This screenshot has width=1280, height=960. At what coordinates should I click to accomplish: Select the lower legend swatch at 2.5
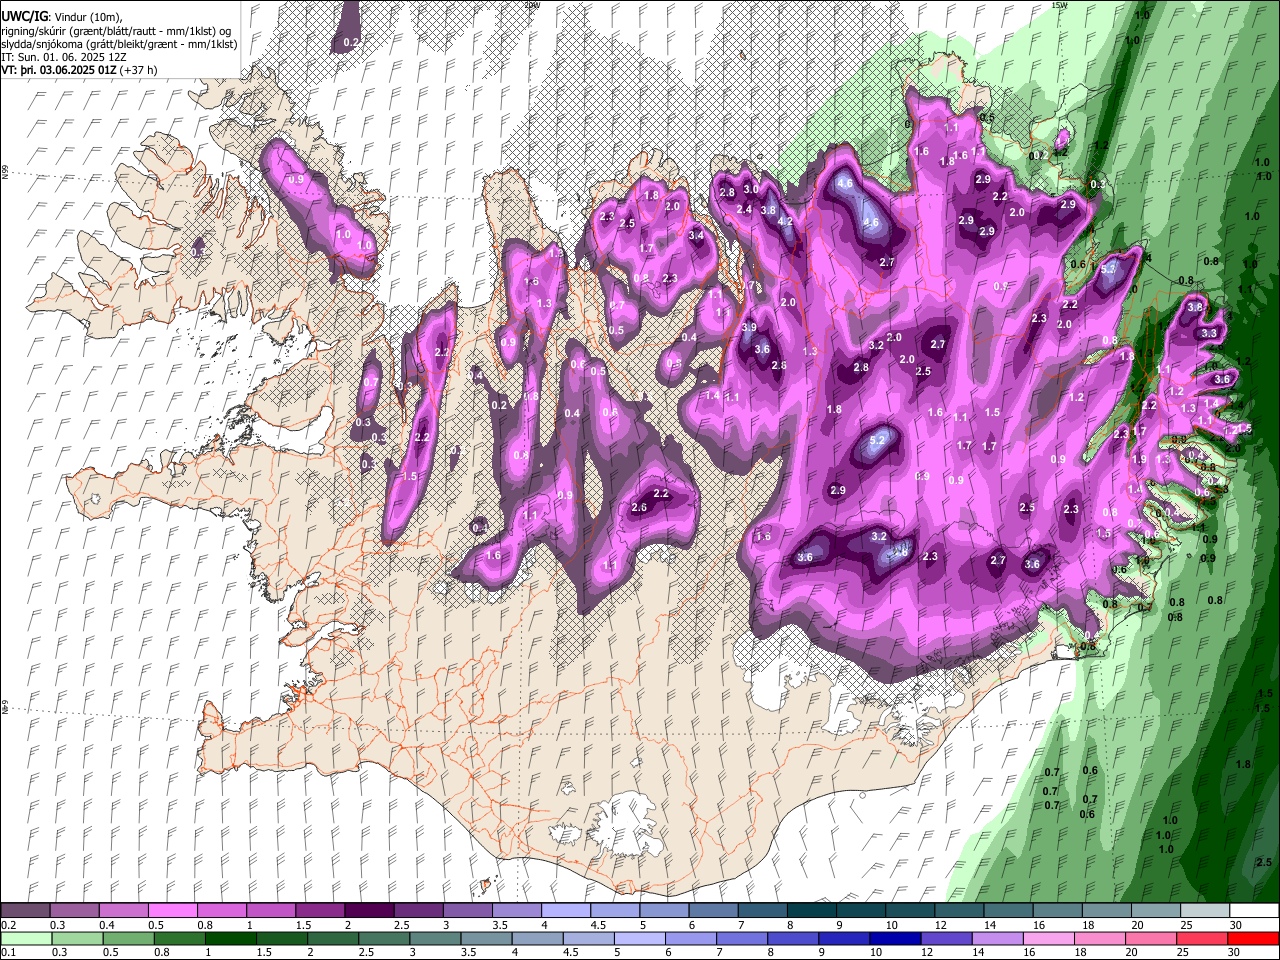(383, 938)
